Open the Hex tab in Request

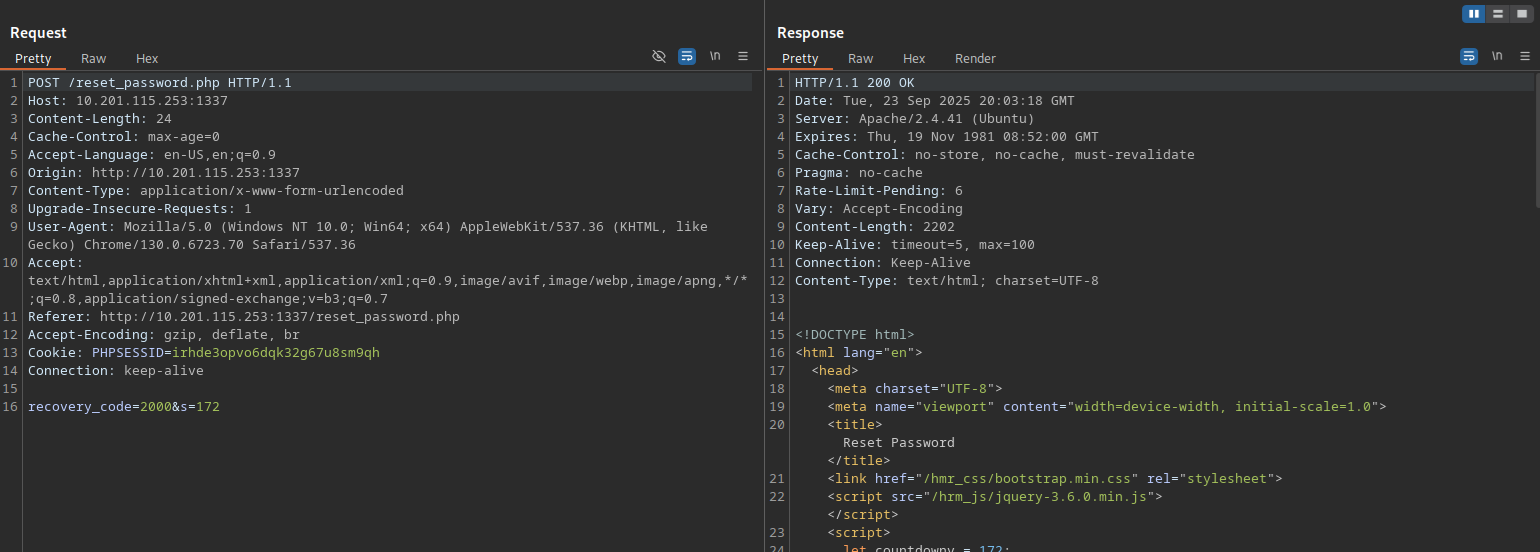click(147, 59)
